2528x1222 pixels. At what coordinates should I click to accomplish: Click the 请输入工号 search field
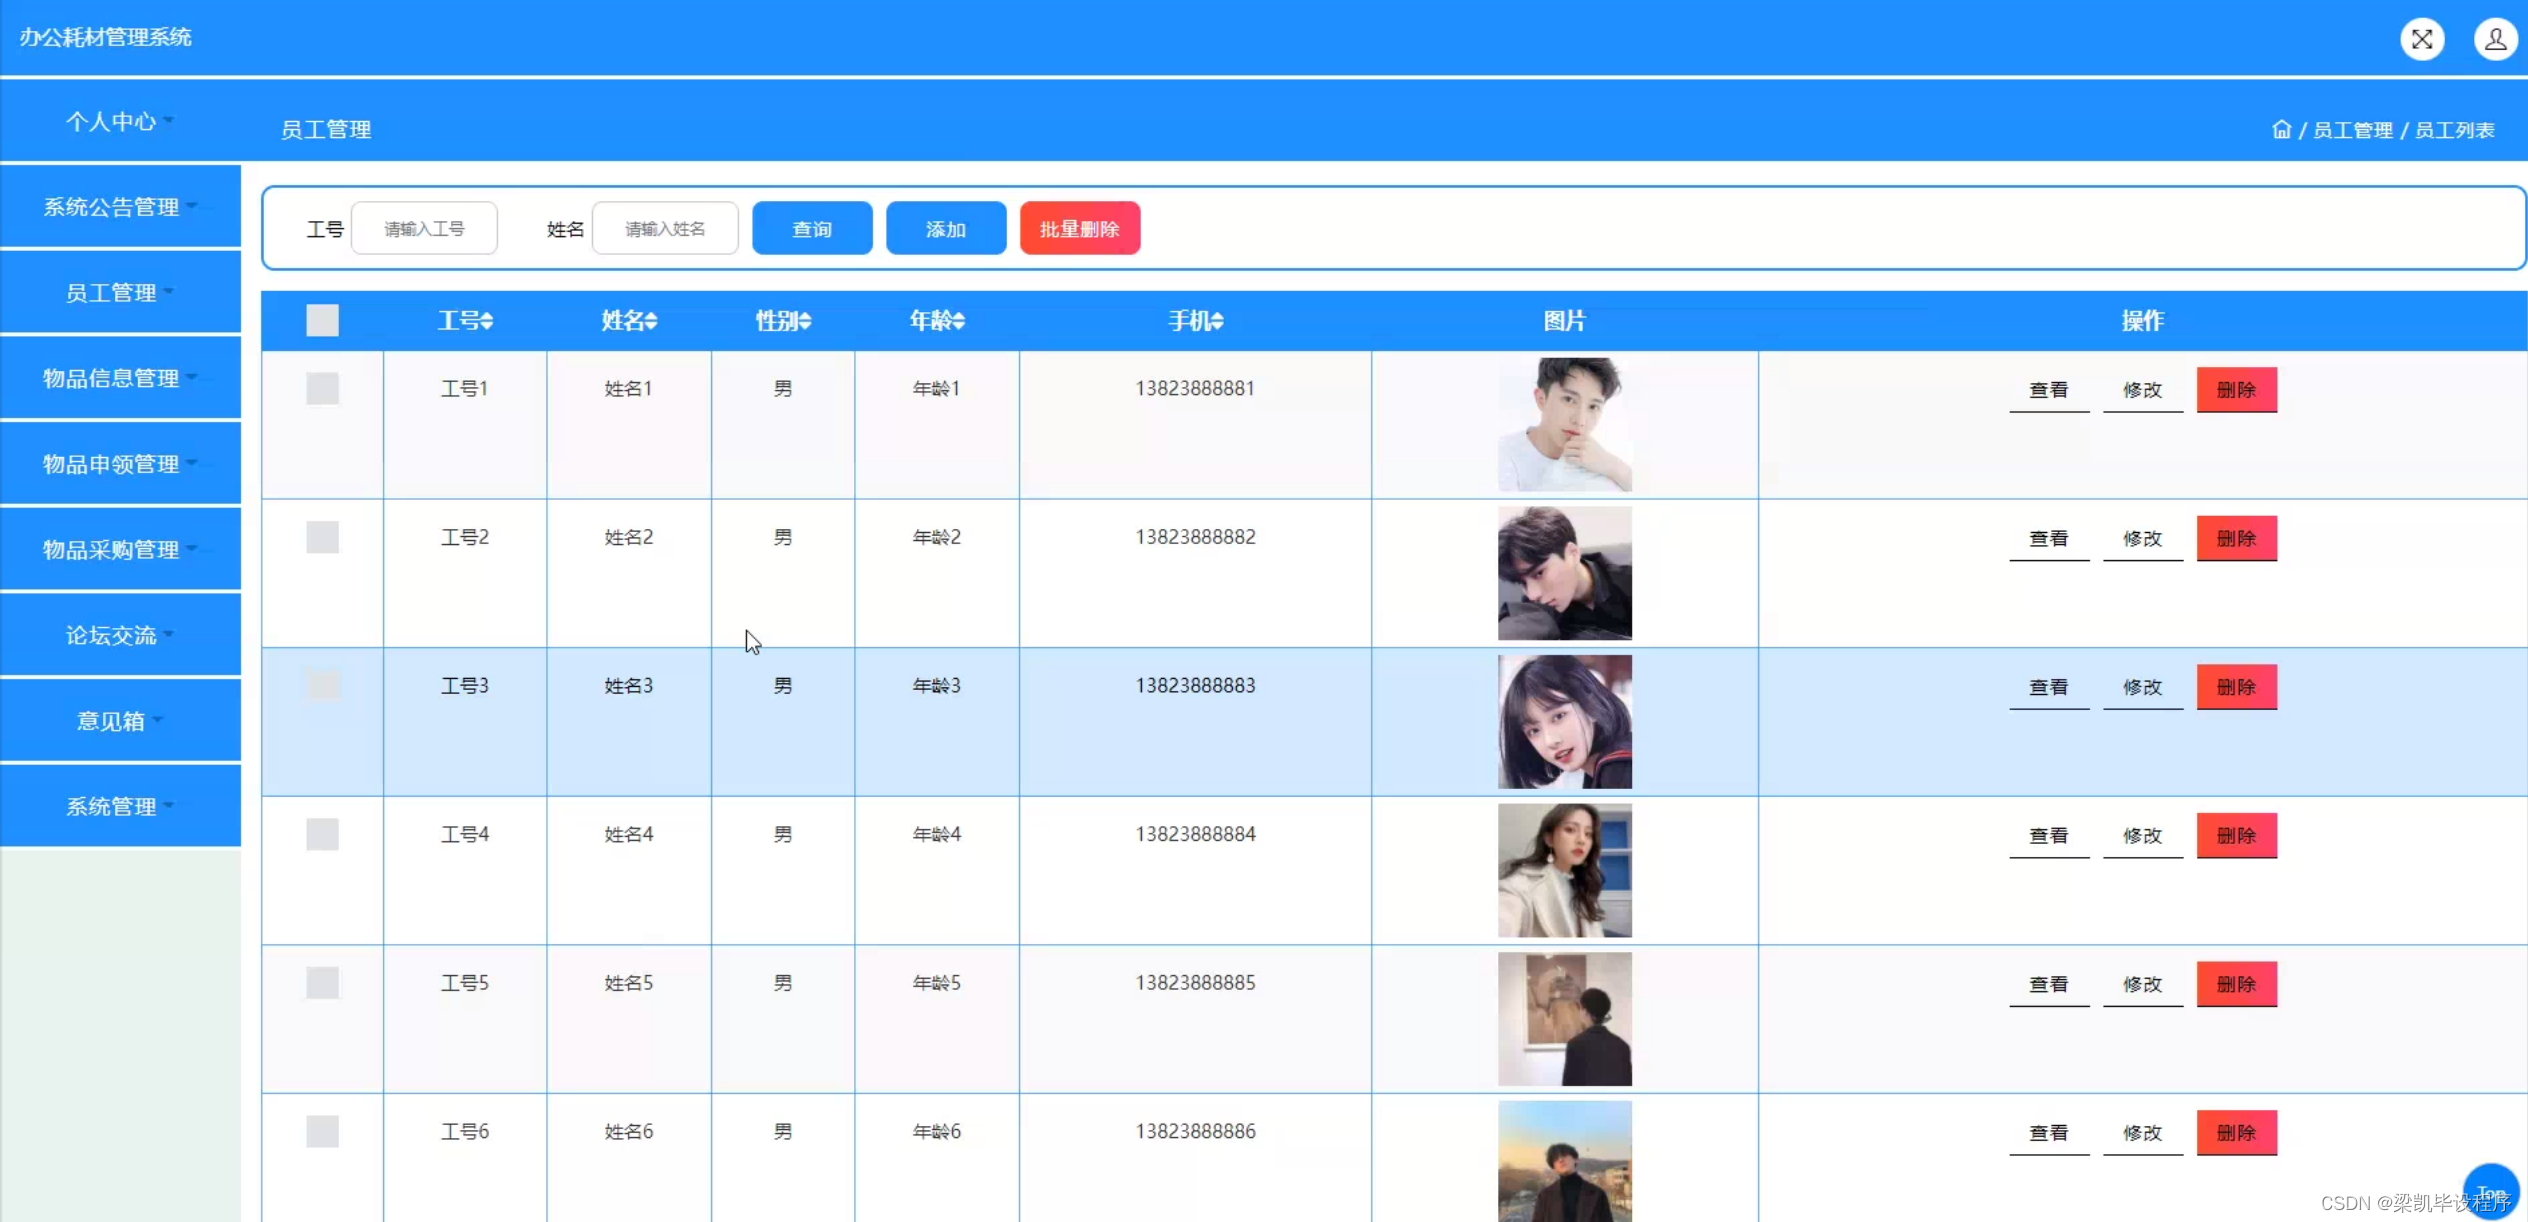(424, 229)
